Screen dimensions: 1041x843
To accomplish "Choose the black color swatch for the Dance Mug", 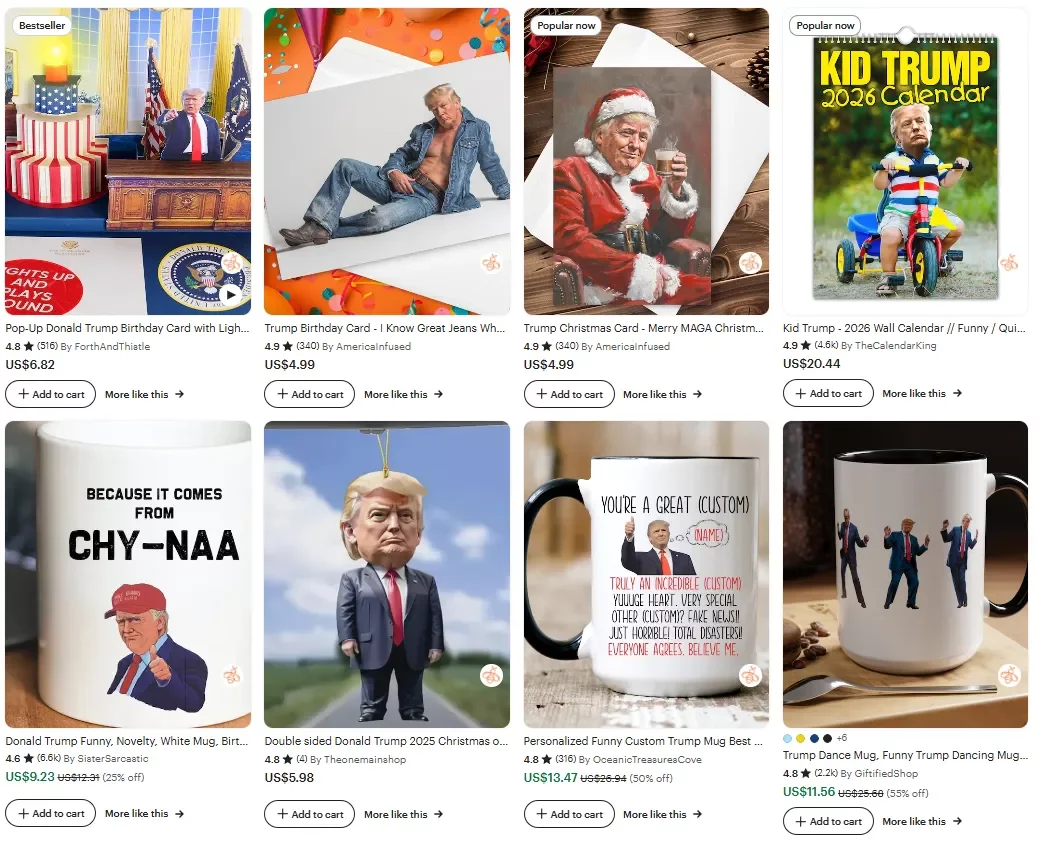I will [827, 738].
